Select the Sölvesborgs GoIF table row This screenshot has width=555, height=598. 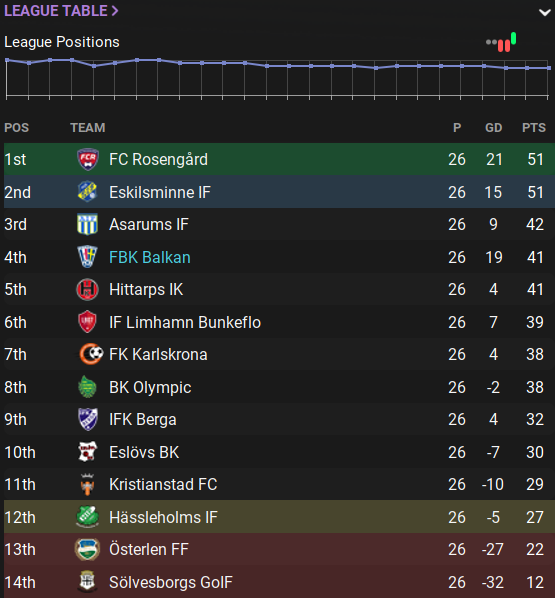pyautogui.click(x=279, y=582)
